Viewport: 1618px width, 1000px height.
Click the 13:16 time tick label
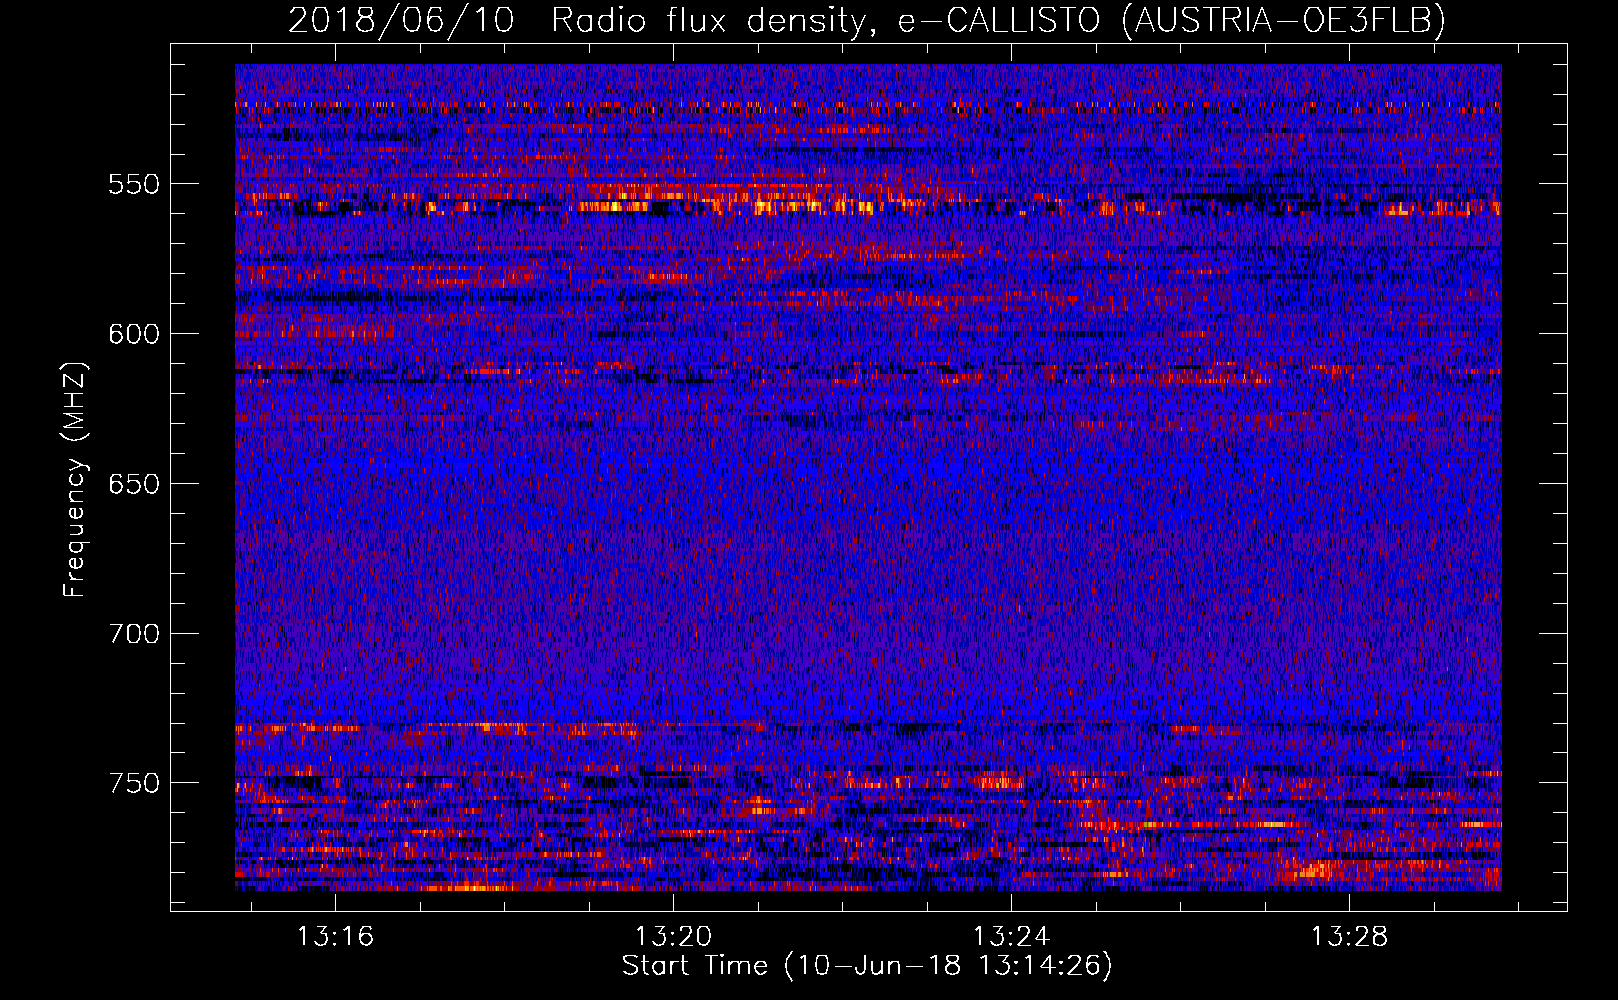click(x=335, y=936)
